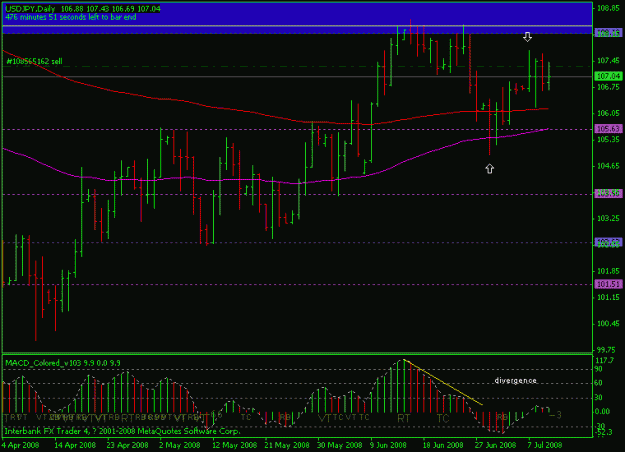Click the 101.15 price scale value
Image resolution: width=625 pixels, height=452 pixels.
coord(608,297)
